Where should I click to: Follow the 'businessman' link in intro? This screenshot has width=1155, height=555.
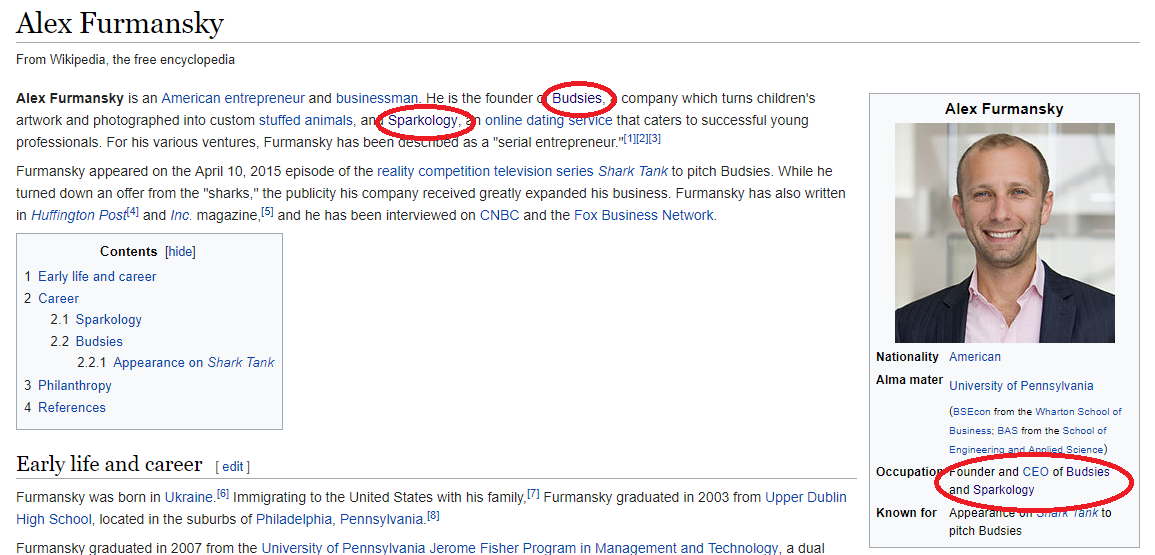(377, 98)
